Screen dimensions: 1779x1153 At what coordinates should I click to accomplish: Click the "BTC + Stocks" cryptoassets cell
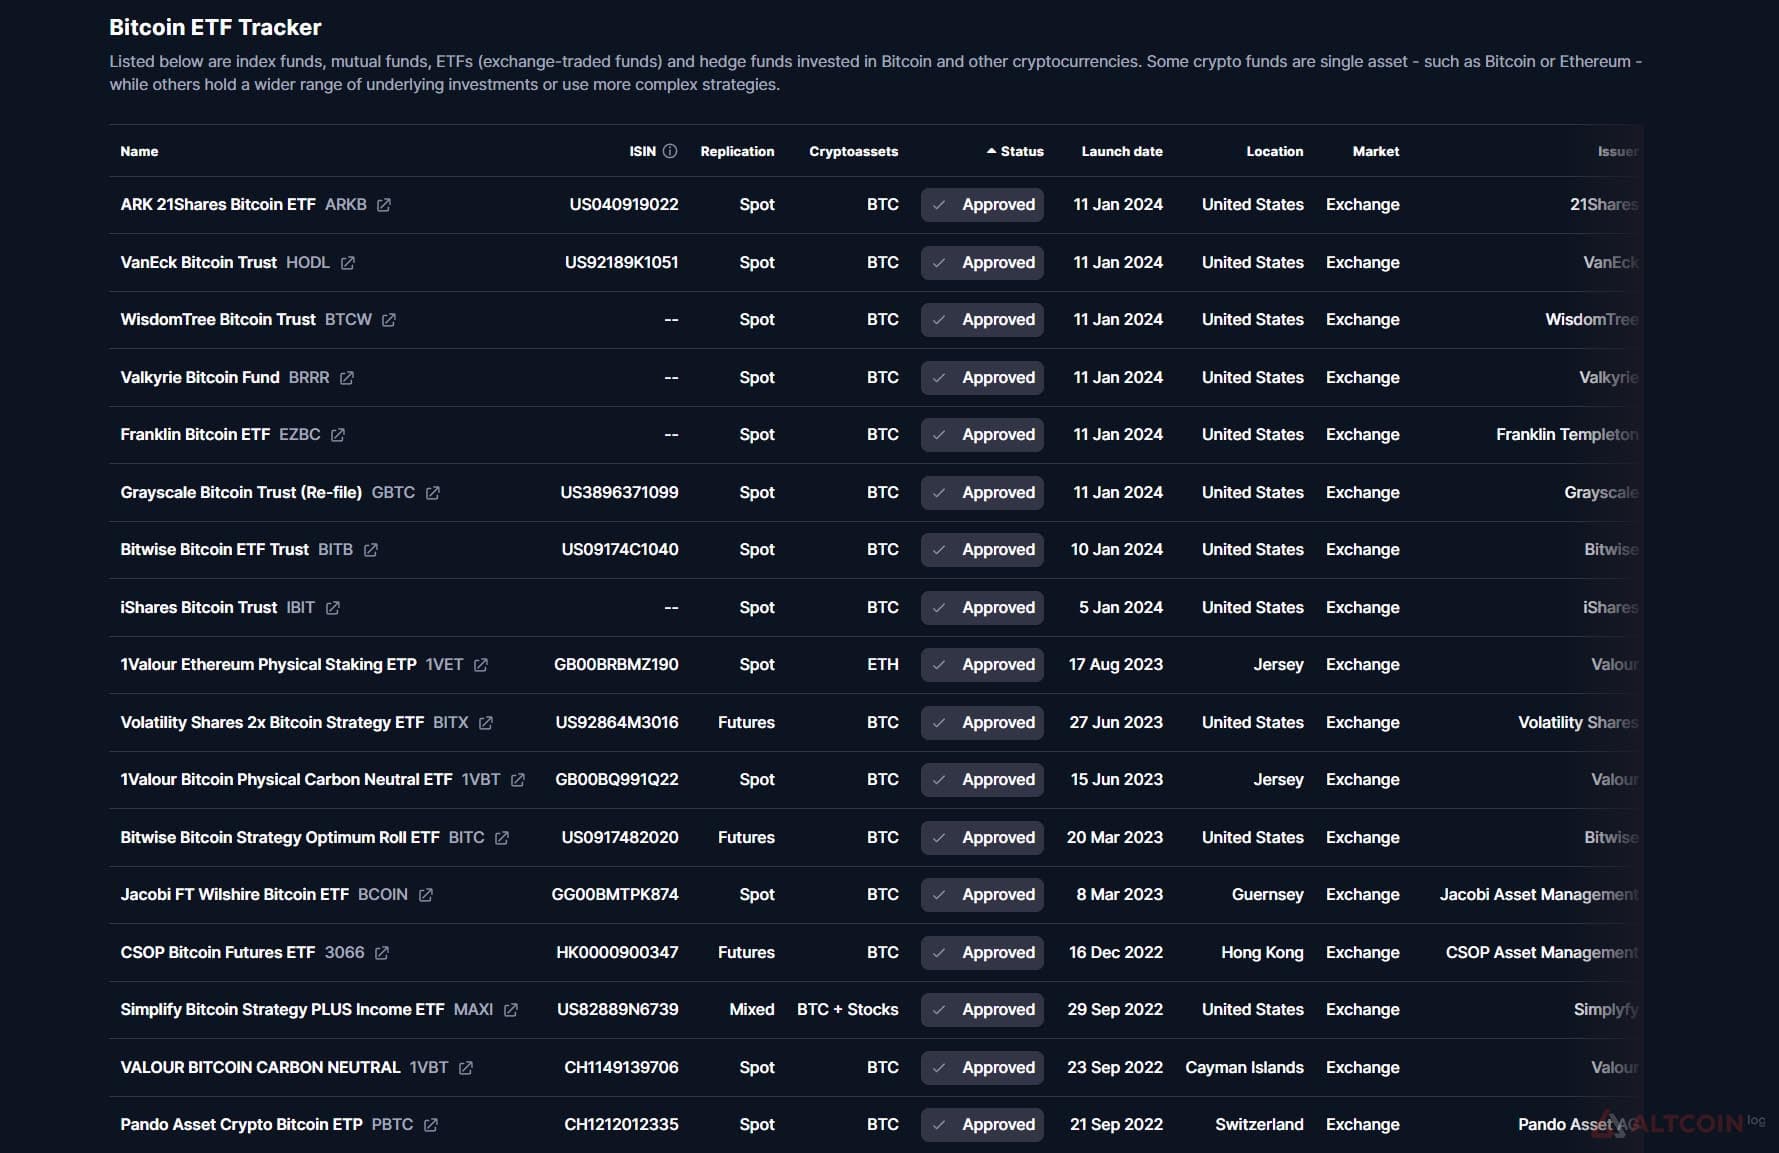point(848,1009)
